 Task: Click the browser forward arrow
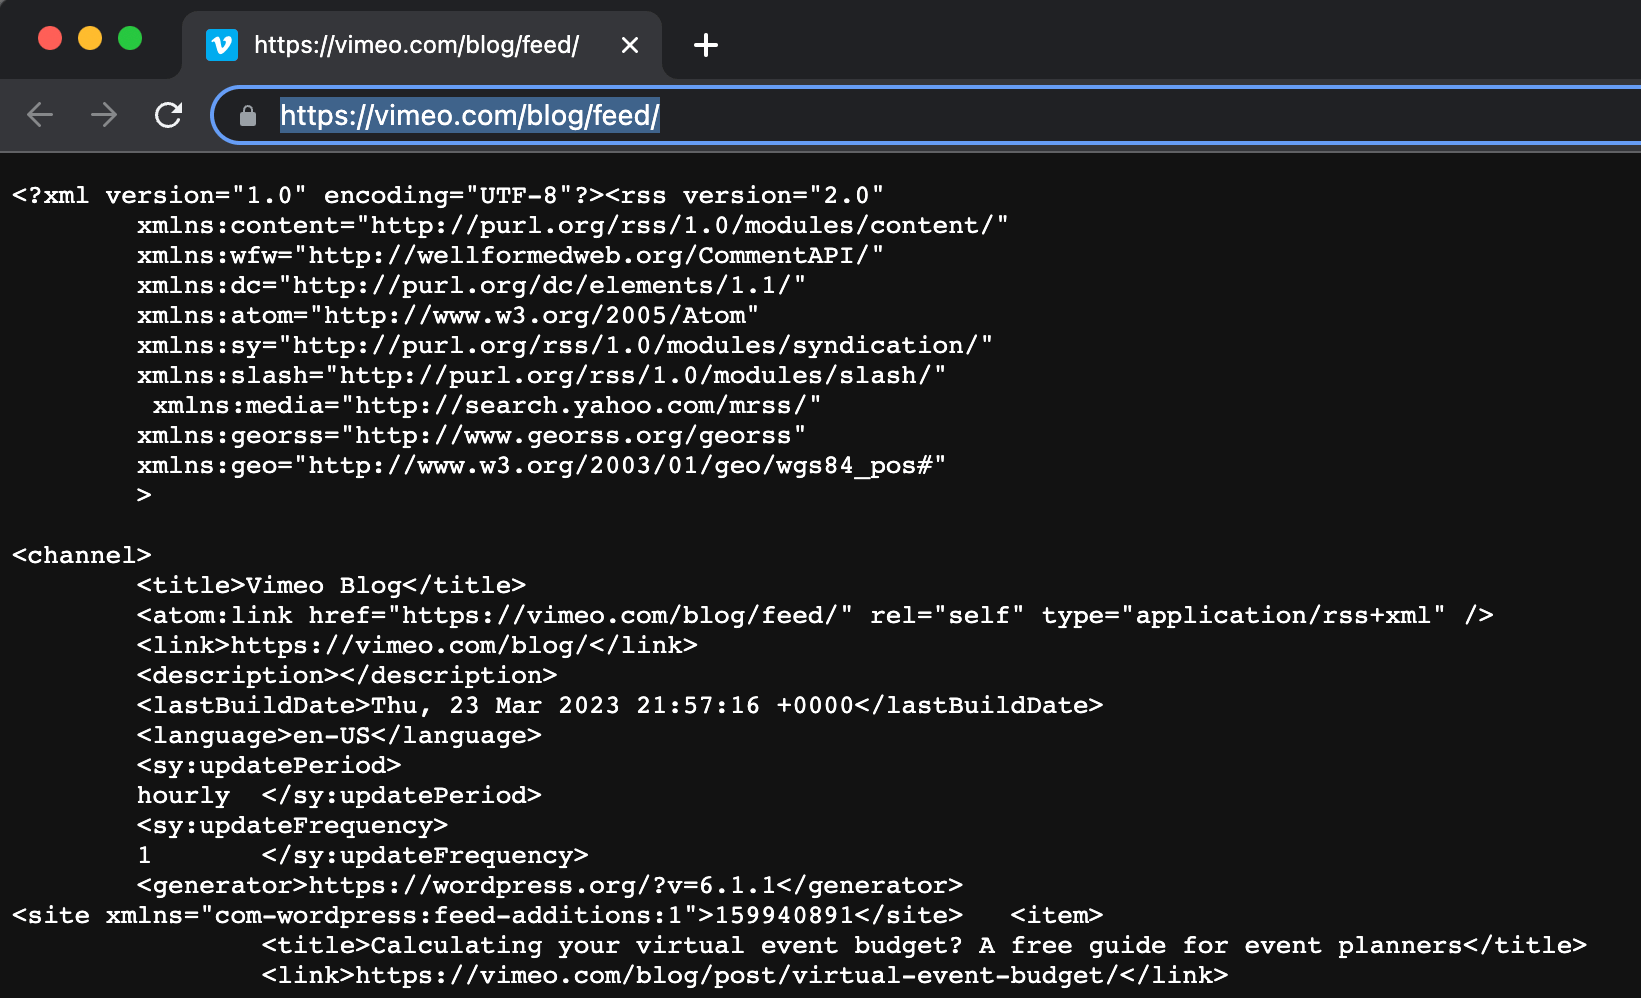104,115
